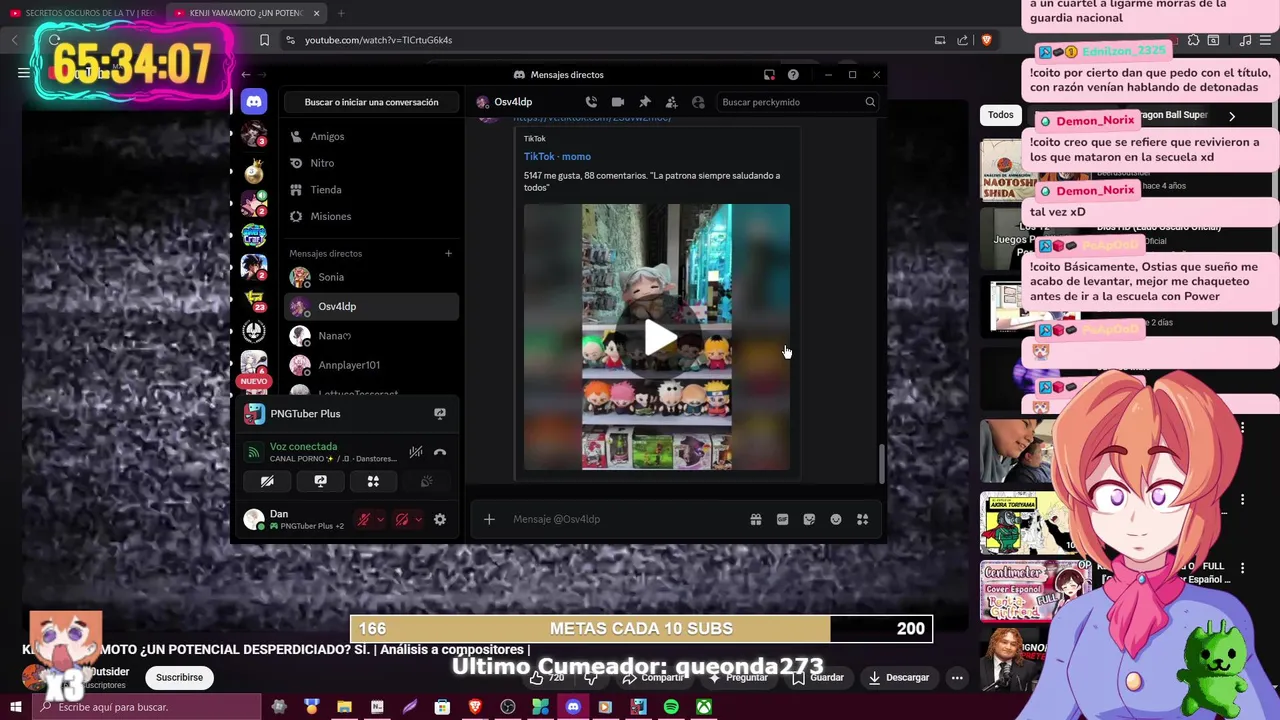This screenshot has height=720, width=1280.
Task: Select Todos filter chip on YouTube
Action: click(1000, 115)
